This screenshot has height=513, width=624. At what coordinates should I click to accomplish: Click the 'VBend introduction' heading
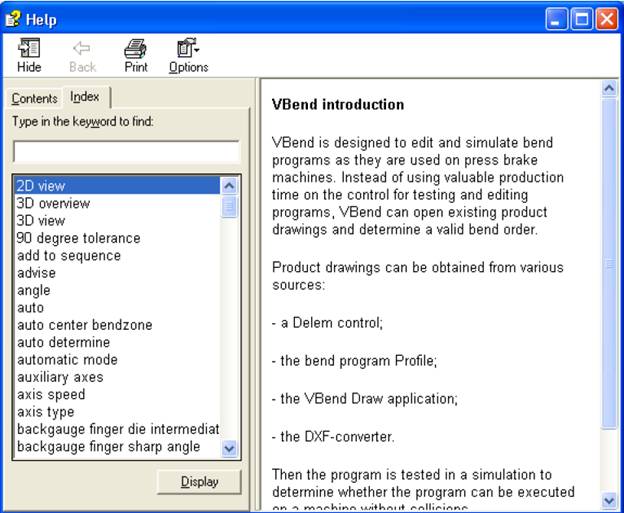point(338,105)
